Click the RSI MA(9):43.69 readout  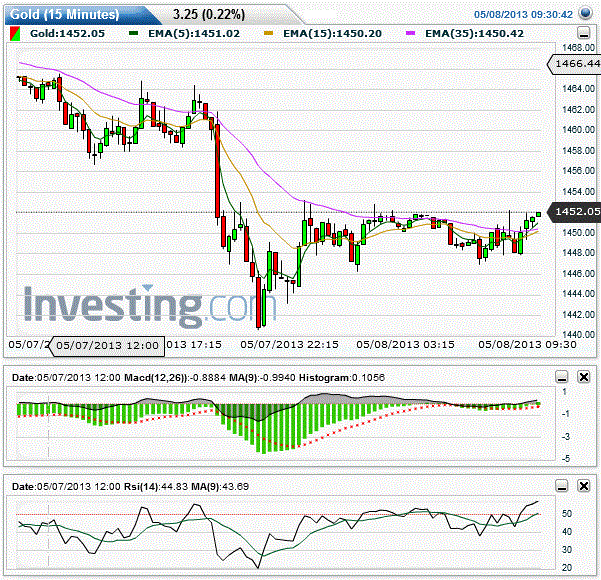point(220,486)
